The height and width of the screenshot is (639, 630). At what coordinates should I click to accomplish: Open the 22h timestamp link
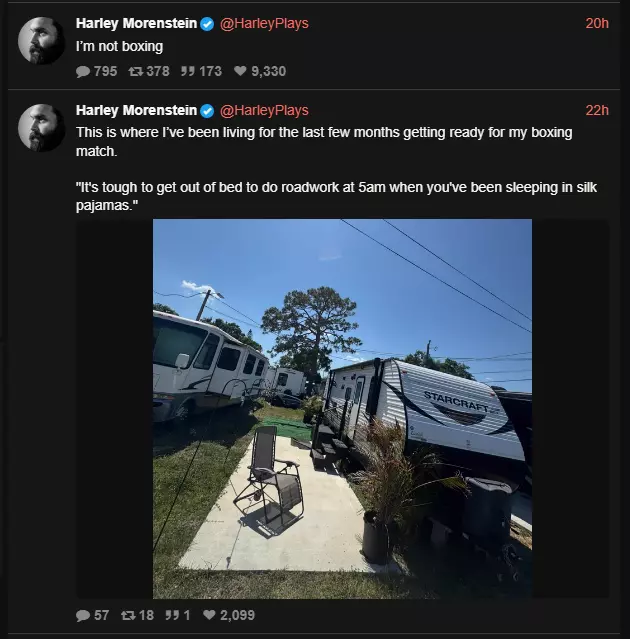597,110
